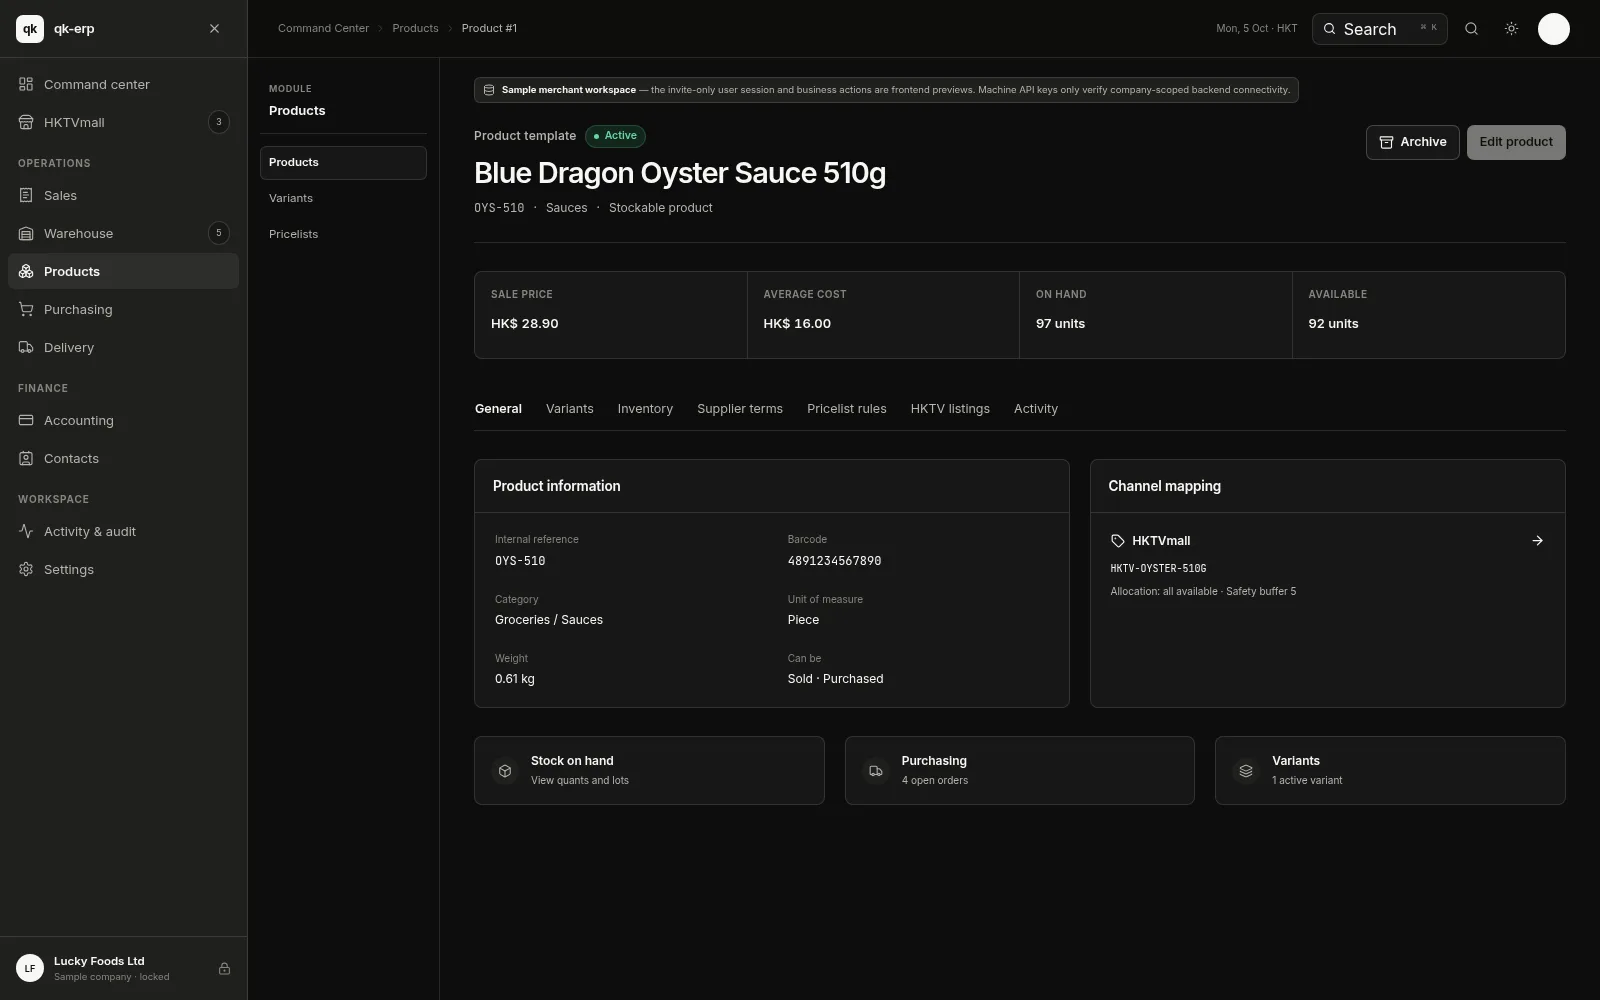The image size is (1600, 1000).
Task: Toggle the light/dark theme icon
Action: pyautogui.click(x=1511, y=29)
